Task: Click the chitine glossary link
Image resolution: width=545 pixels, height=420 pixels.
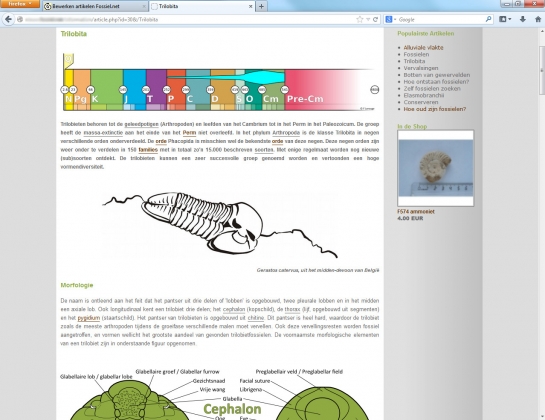Action: (256, 318)
